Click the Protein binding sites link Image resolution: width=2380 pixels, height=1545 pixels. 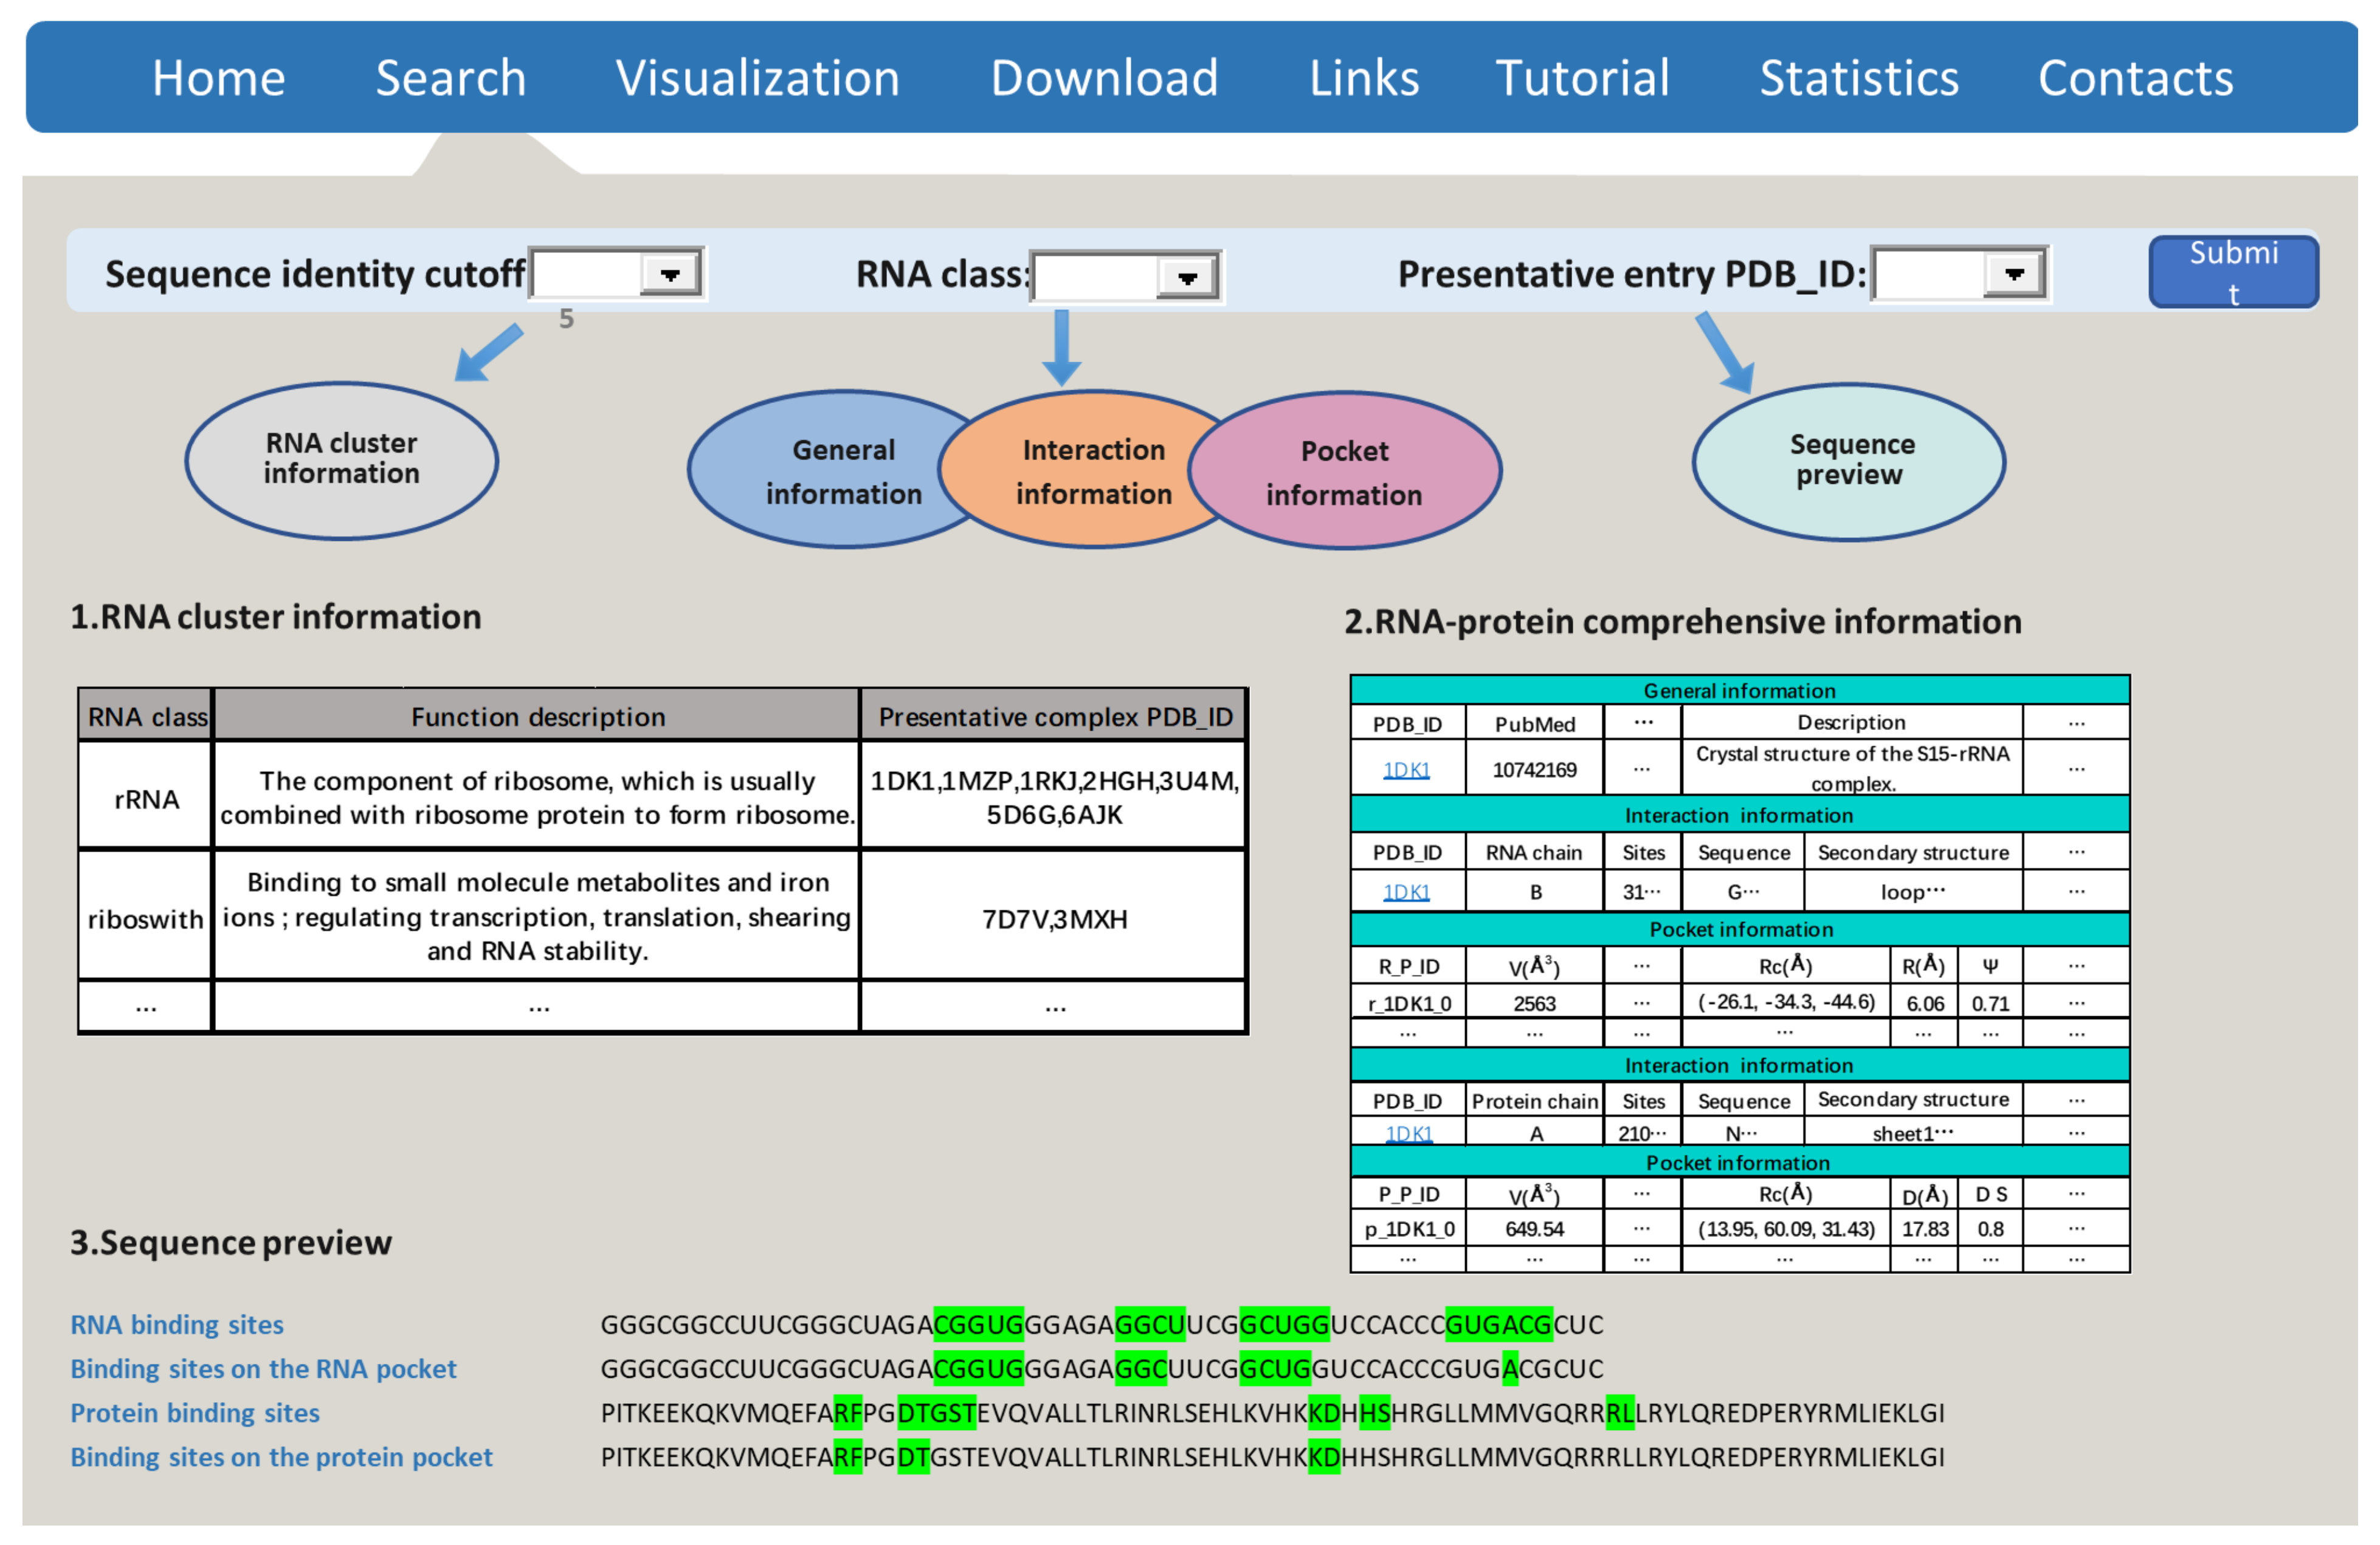(x=195, y=1412)
